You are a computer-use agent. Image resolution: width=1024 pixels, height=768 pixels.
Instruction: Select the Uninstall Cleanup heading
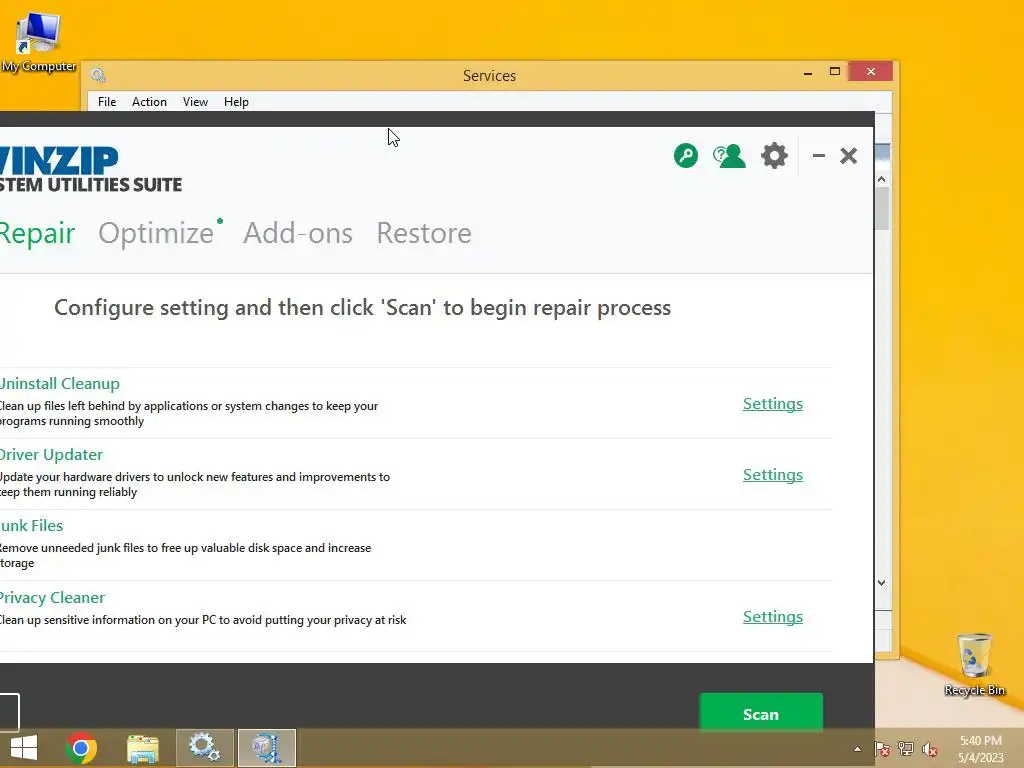click(59, 384)
